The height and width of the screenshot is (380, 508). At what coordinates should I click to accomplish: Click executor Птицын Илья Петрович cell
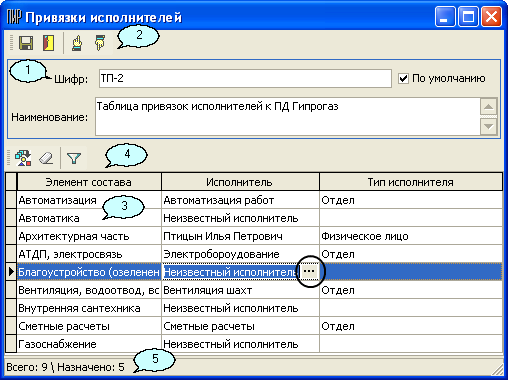240,236
